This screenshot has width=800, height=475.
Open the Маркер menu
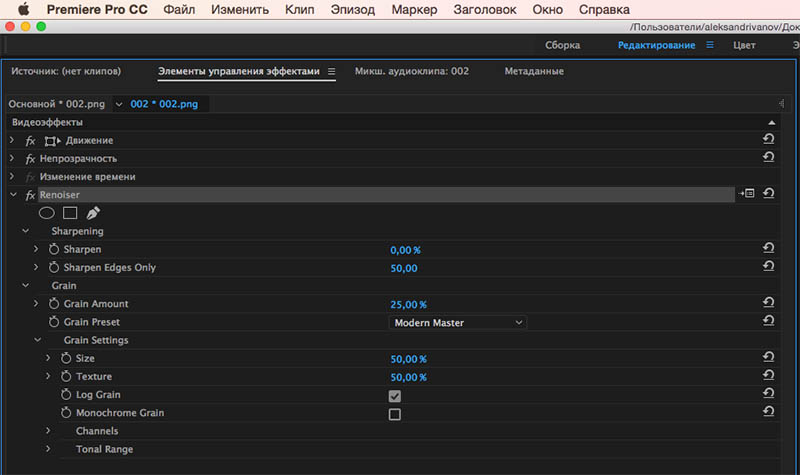[x=414, y=9]
